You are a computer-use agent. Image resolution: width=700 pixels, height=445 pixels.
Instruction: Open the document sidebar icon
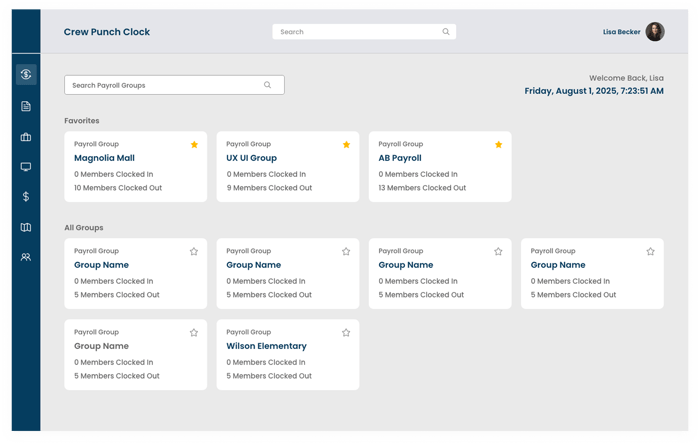pyautogui.click(x=26, y=106)
